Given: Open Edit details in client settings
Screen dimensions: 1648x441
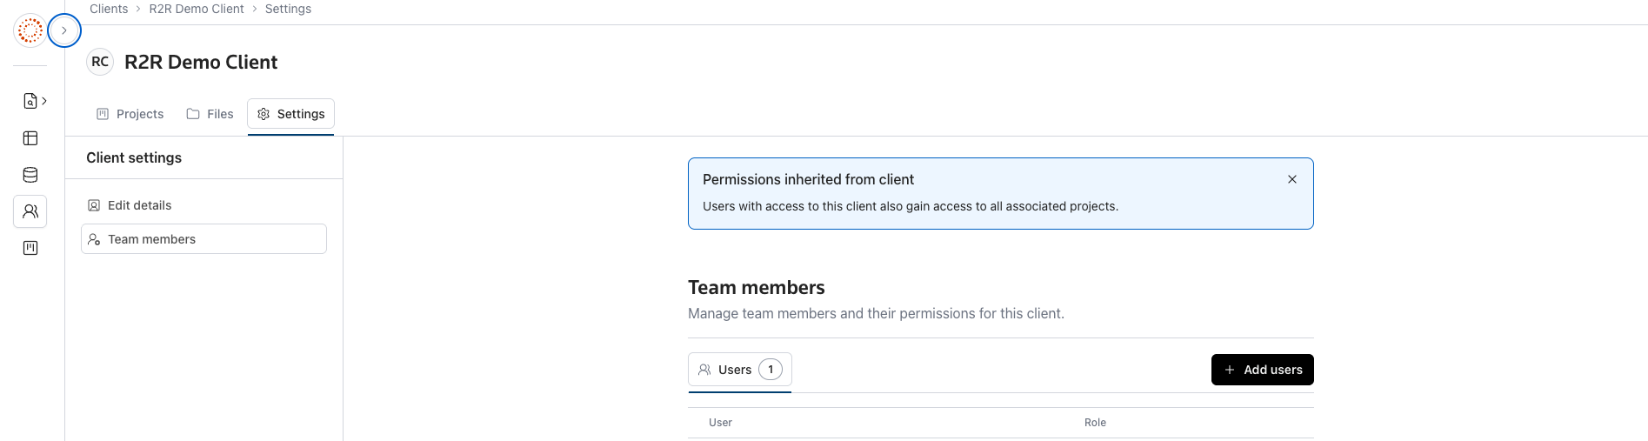Looking at the screenshot, I should [x=139, y=205].
